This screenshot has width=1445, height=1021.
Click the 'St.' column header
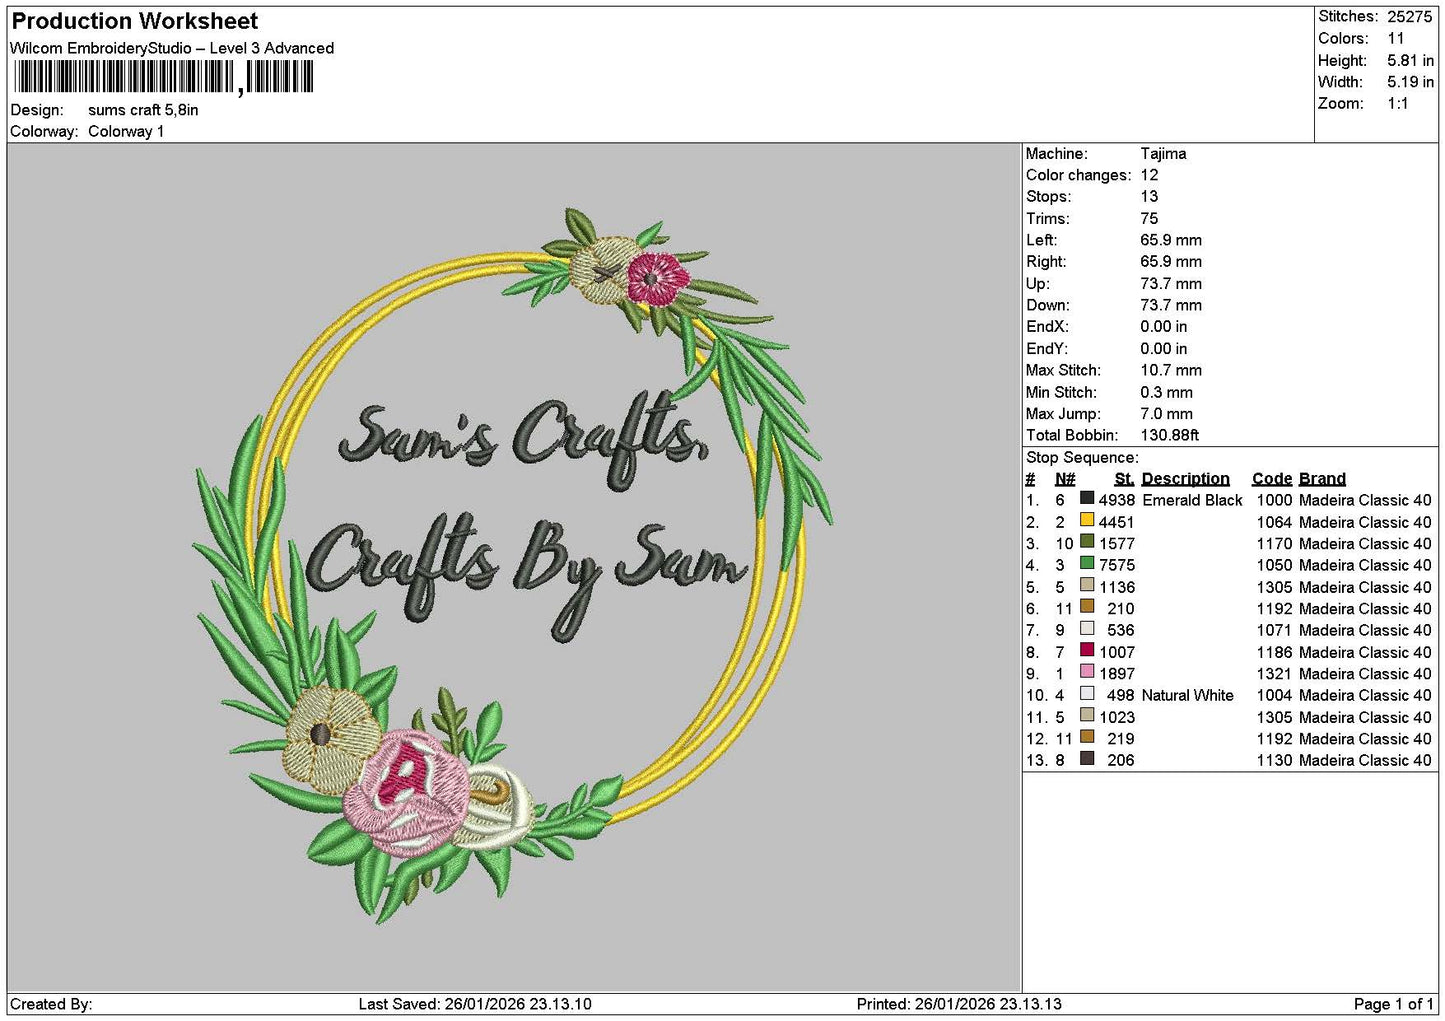pyautogui.click(x=1124, y=479)
